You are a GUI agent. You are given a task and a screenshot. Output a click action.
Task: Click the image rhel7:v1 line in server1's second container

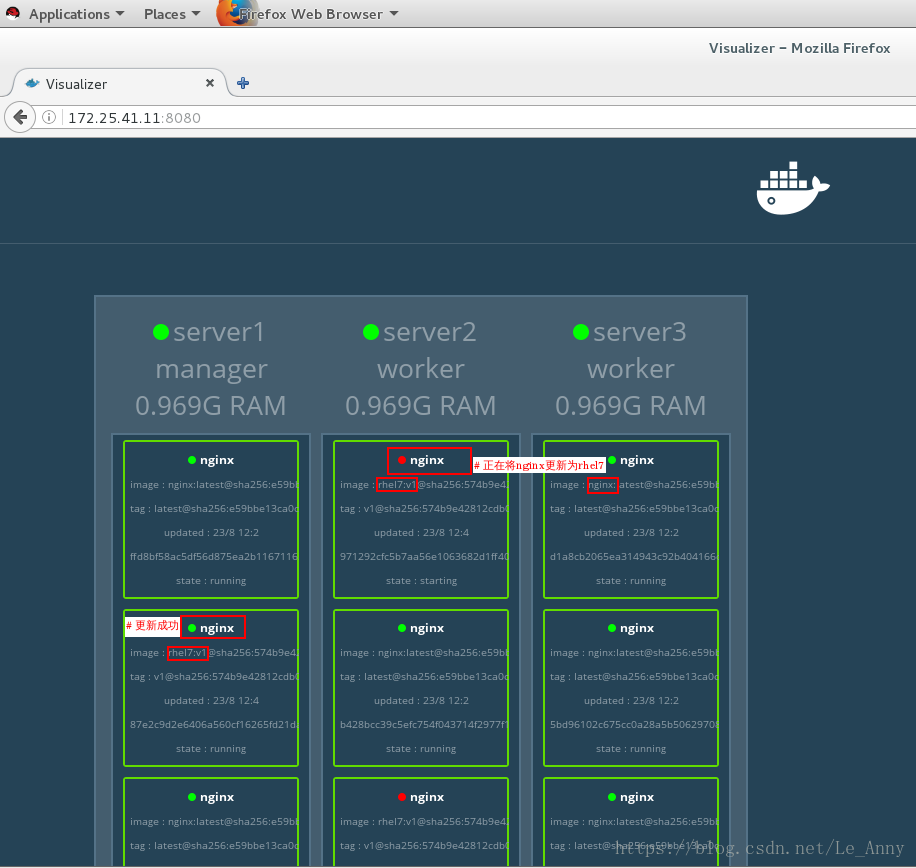pos(214,653)
